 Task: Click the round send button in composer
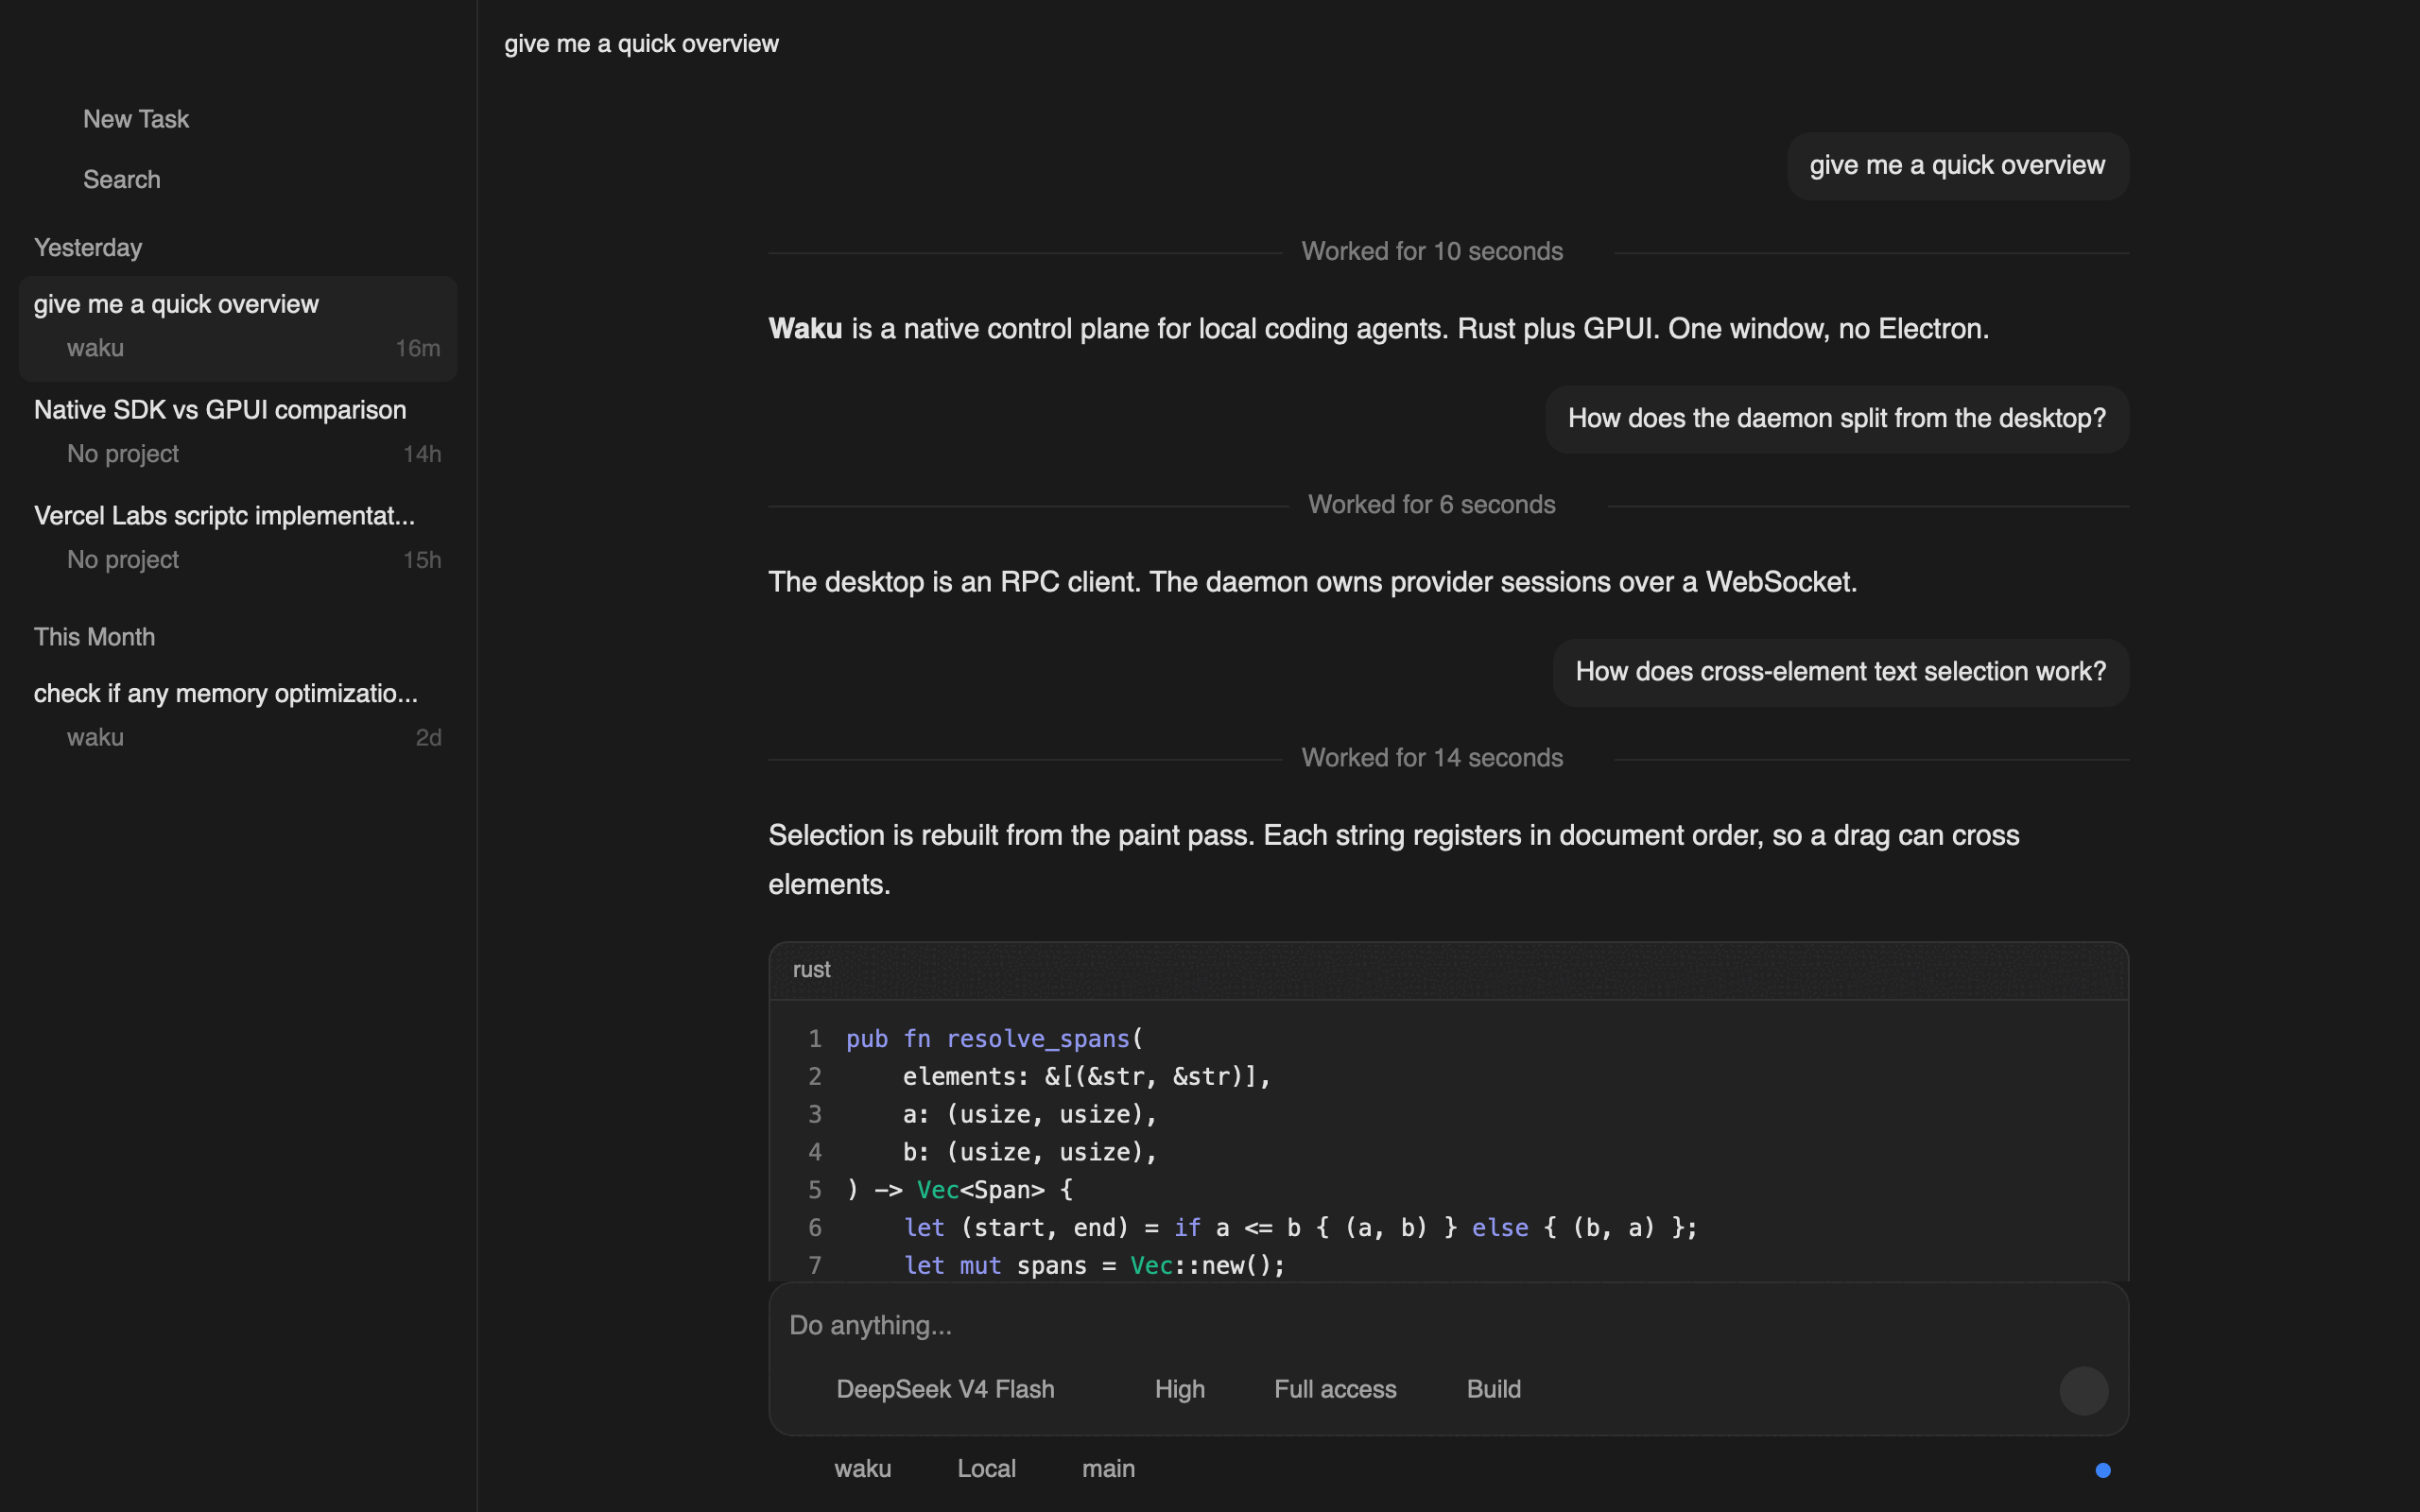click(x=2084, y=1391)
